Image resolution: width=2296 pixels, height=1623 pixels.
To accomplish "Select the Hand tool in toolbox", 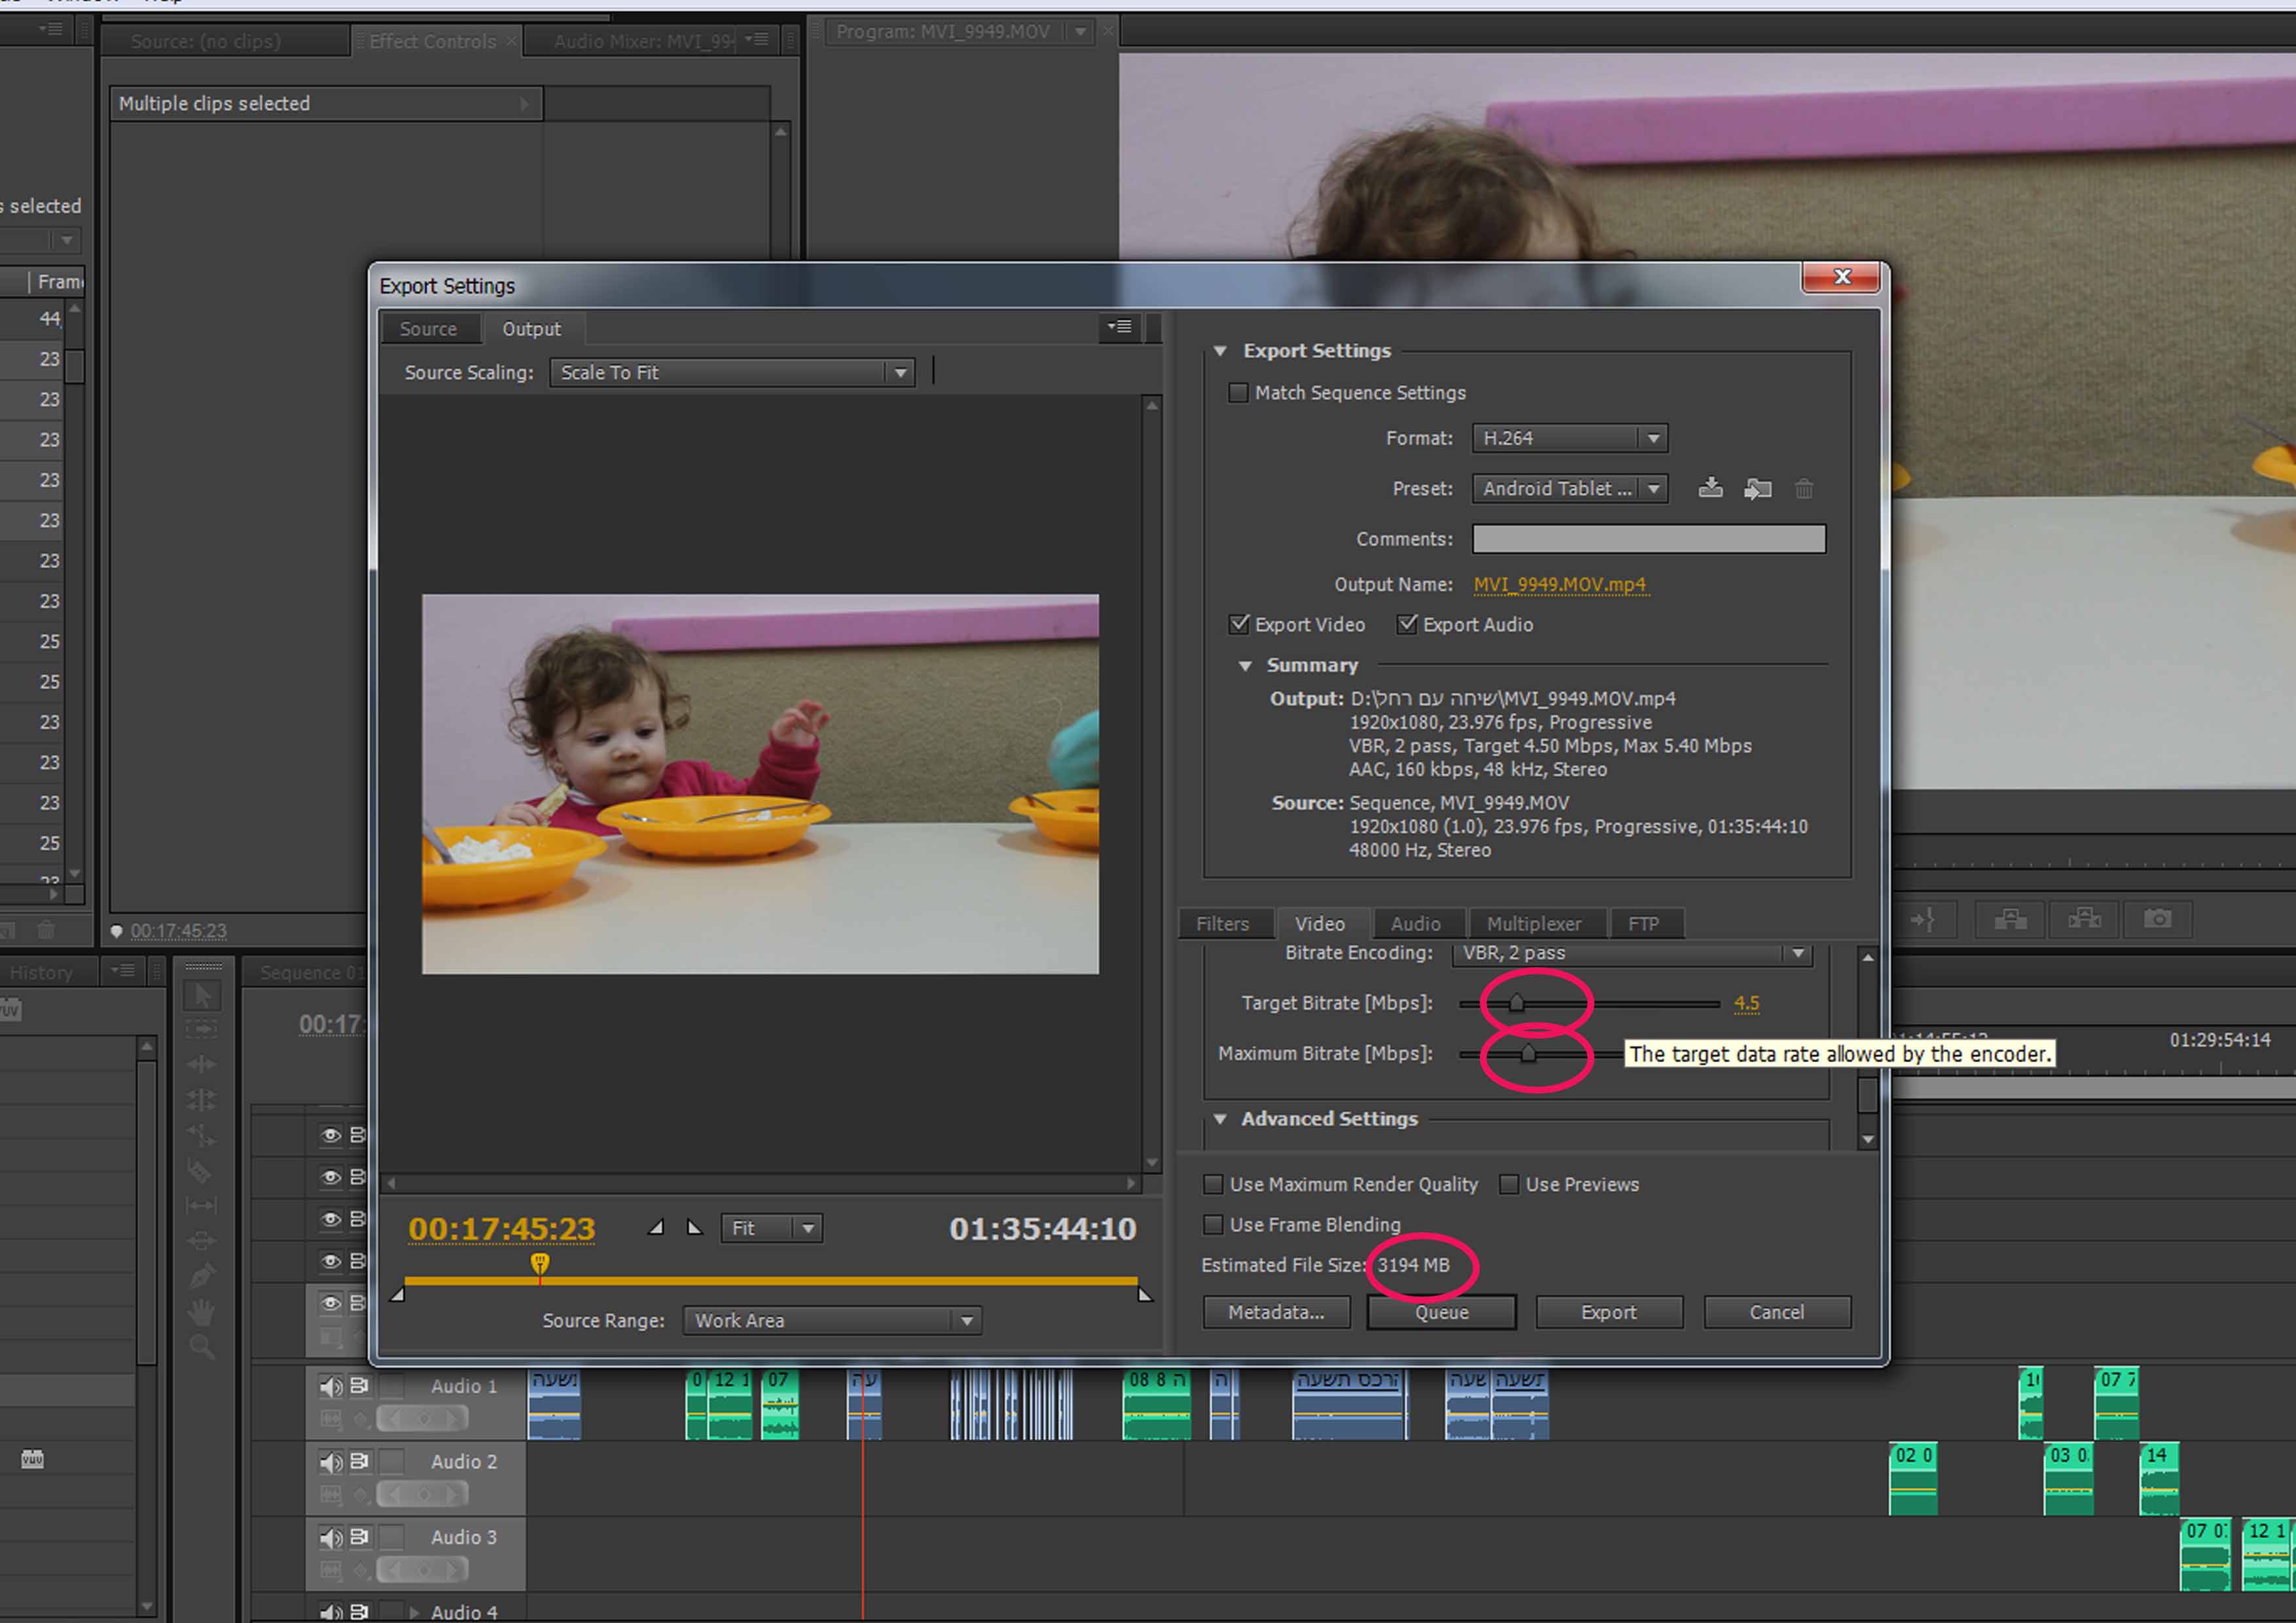I will [x=201, y=1311].
